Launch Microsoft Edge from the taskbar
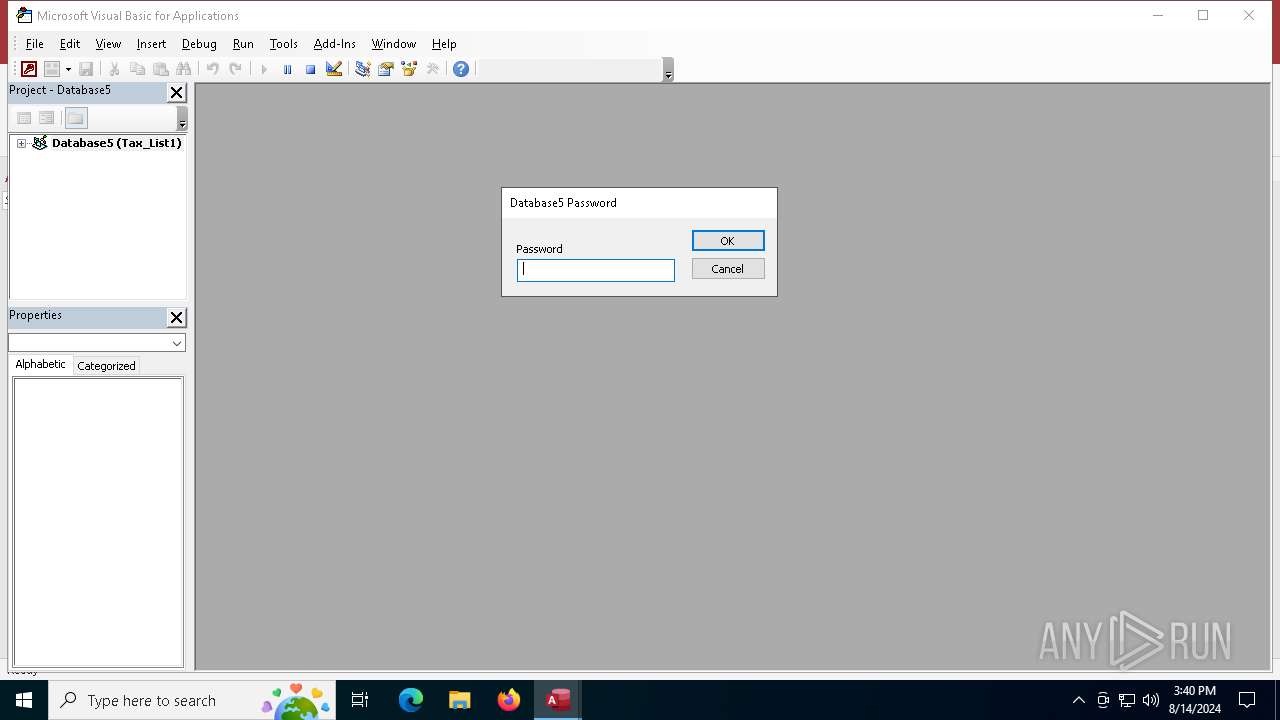This screenshot has width=1280, height=720. pyautogui.click(x=411, y=700)
